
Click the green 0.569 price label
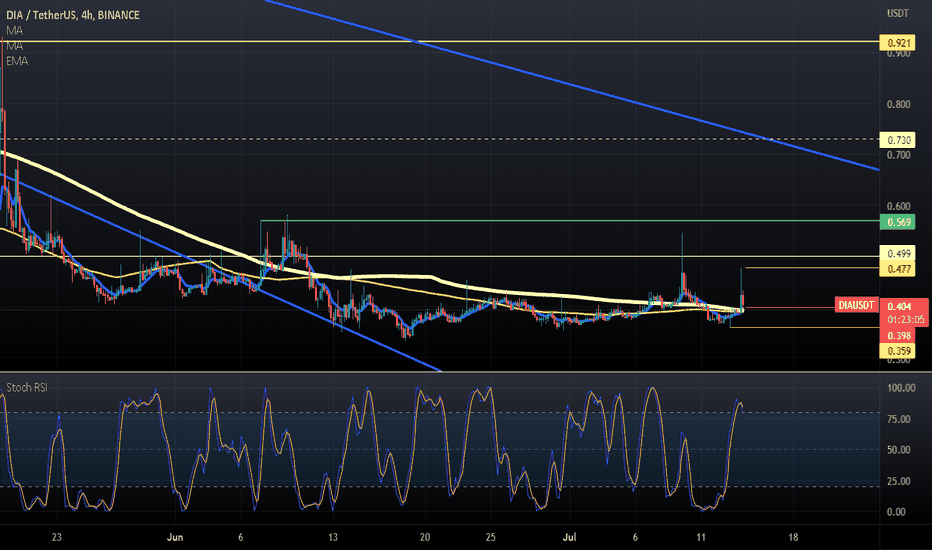898,222
